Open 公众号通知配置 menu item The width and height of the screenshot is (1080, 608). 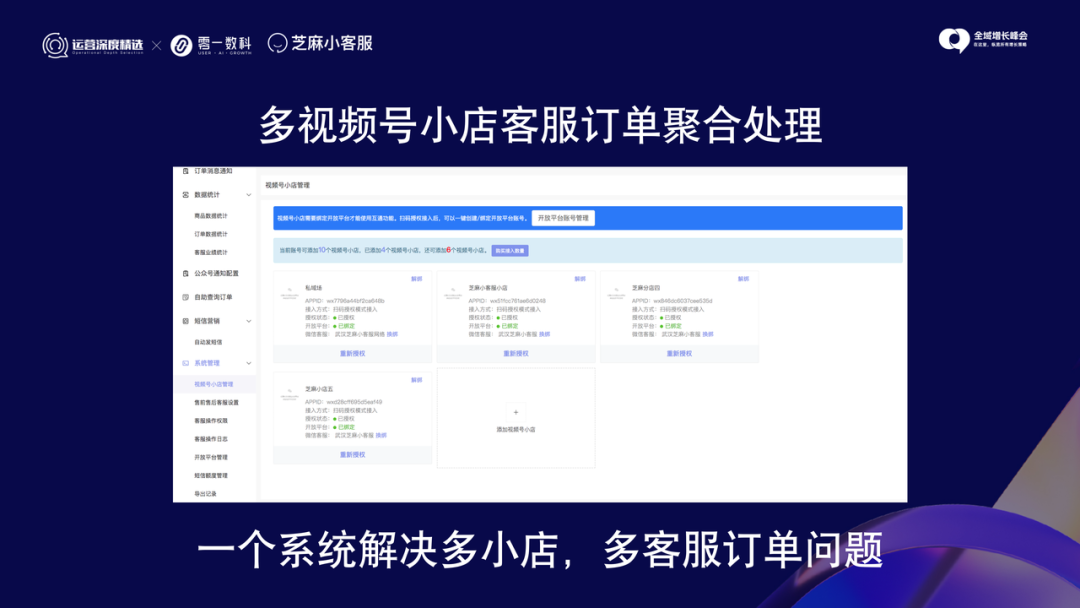pos(216,273)
